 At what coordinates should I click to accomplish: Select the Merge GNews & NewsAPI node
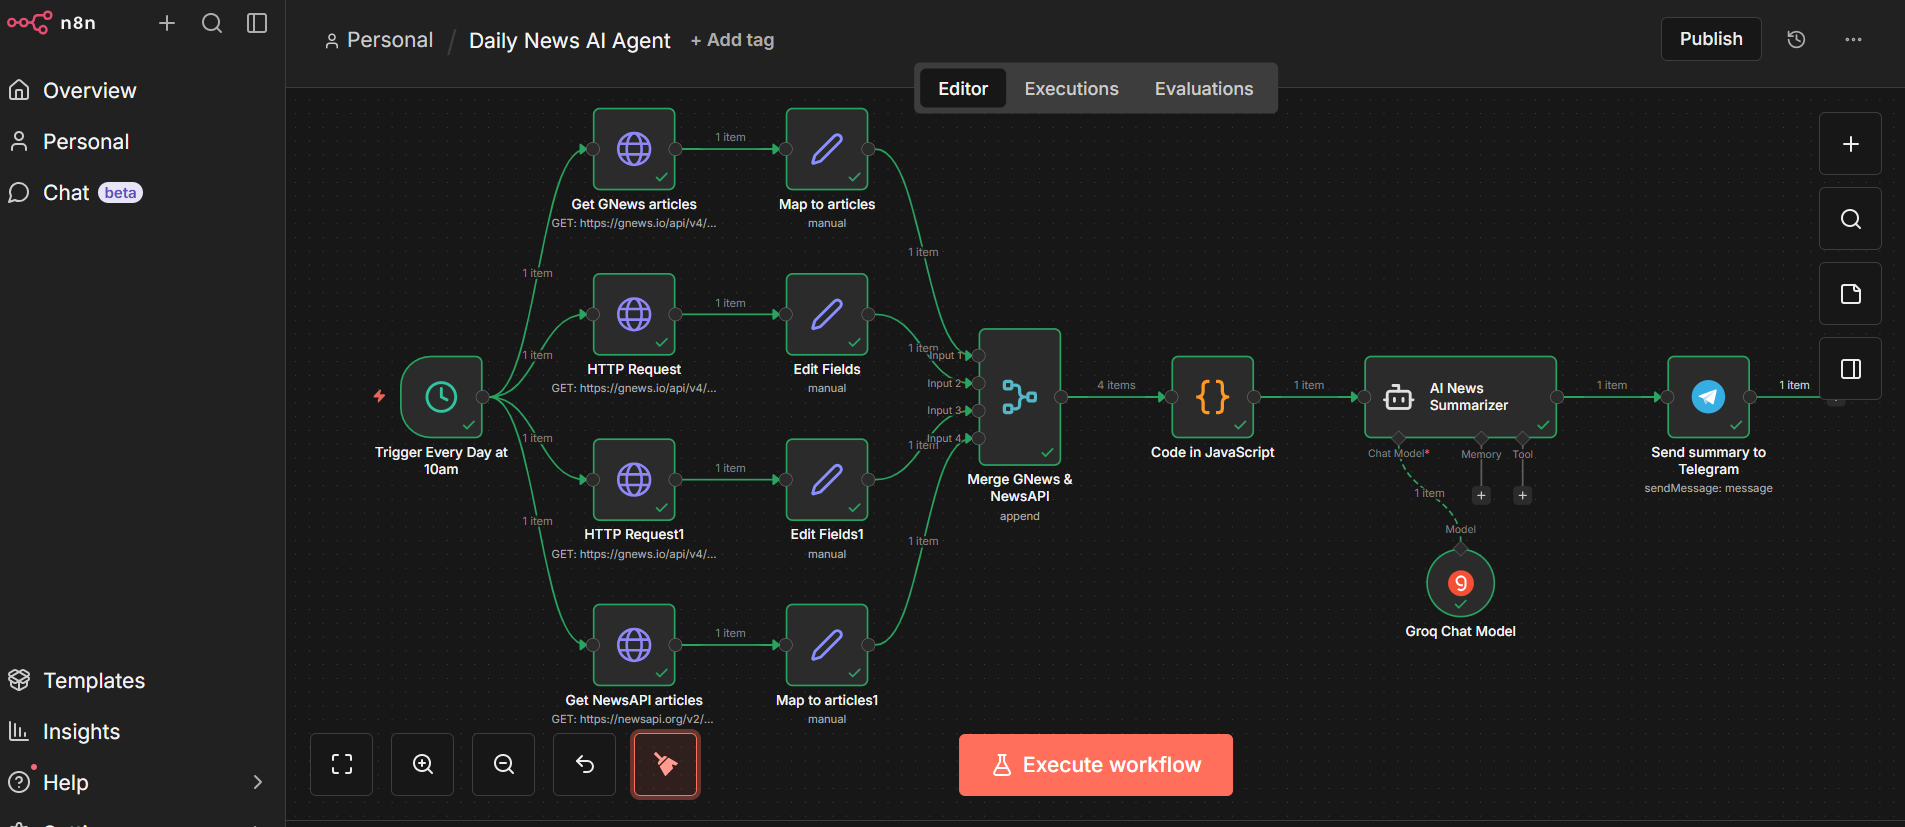1019,397
